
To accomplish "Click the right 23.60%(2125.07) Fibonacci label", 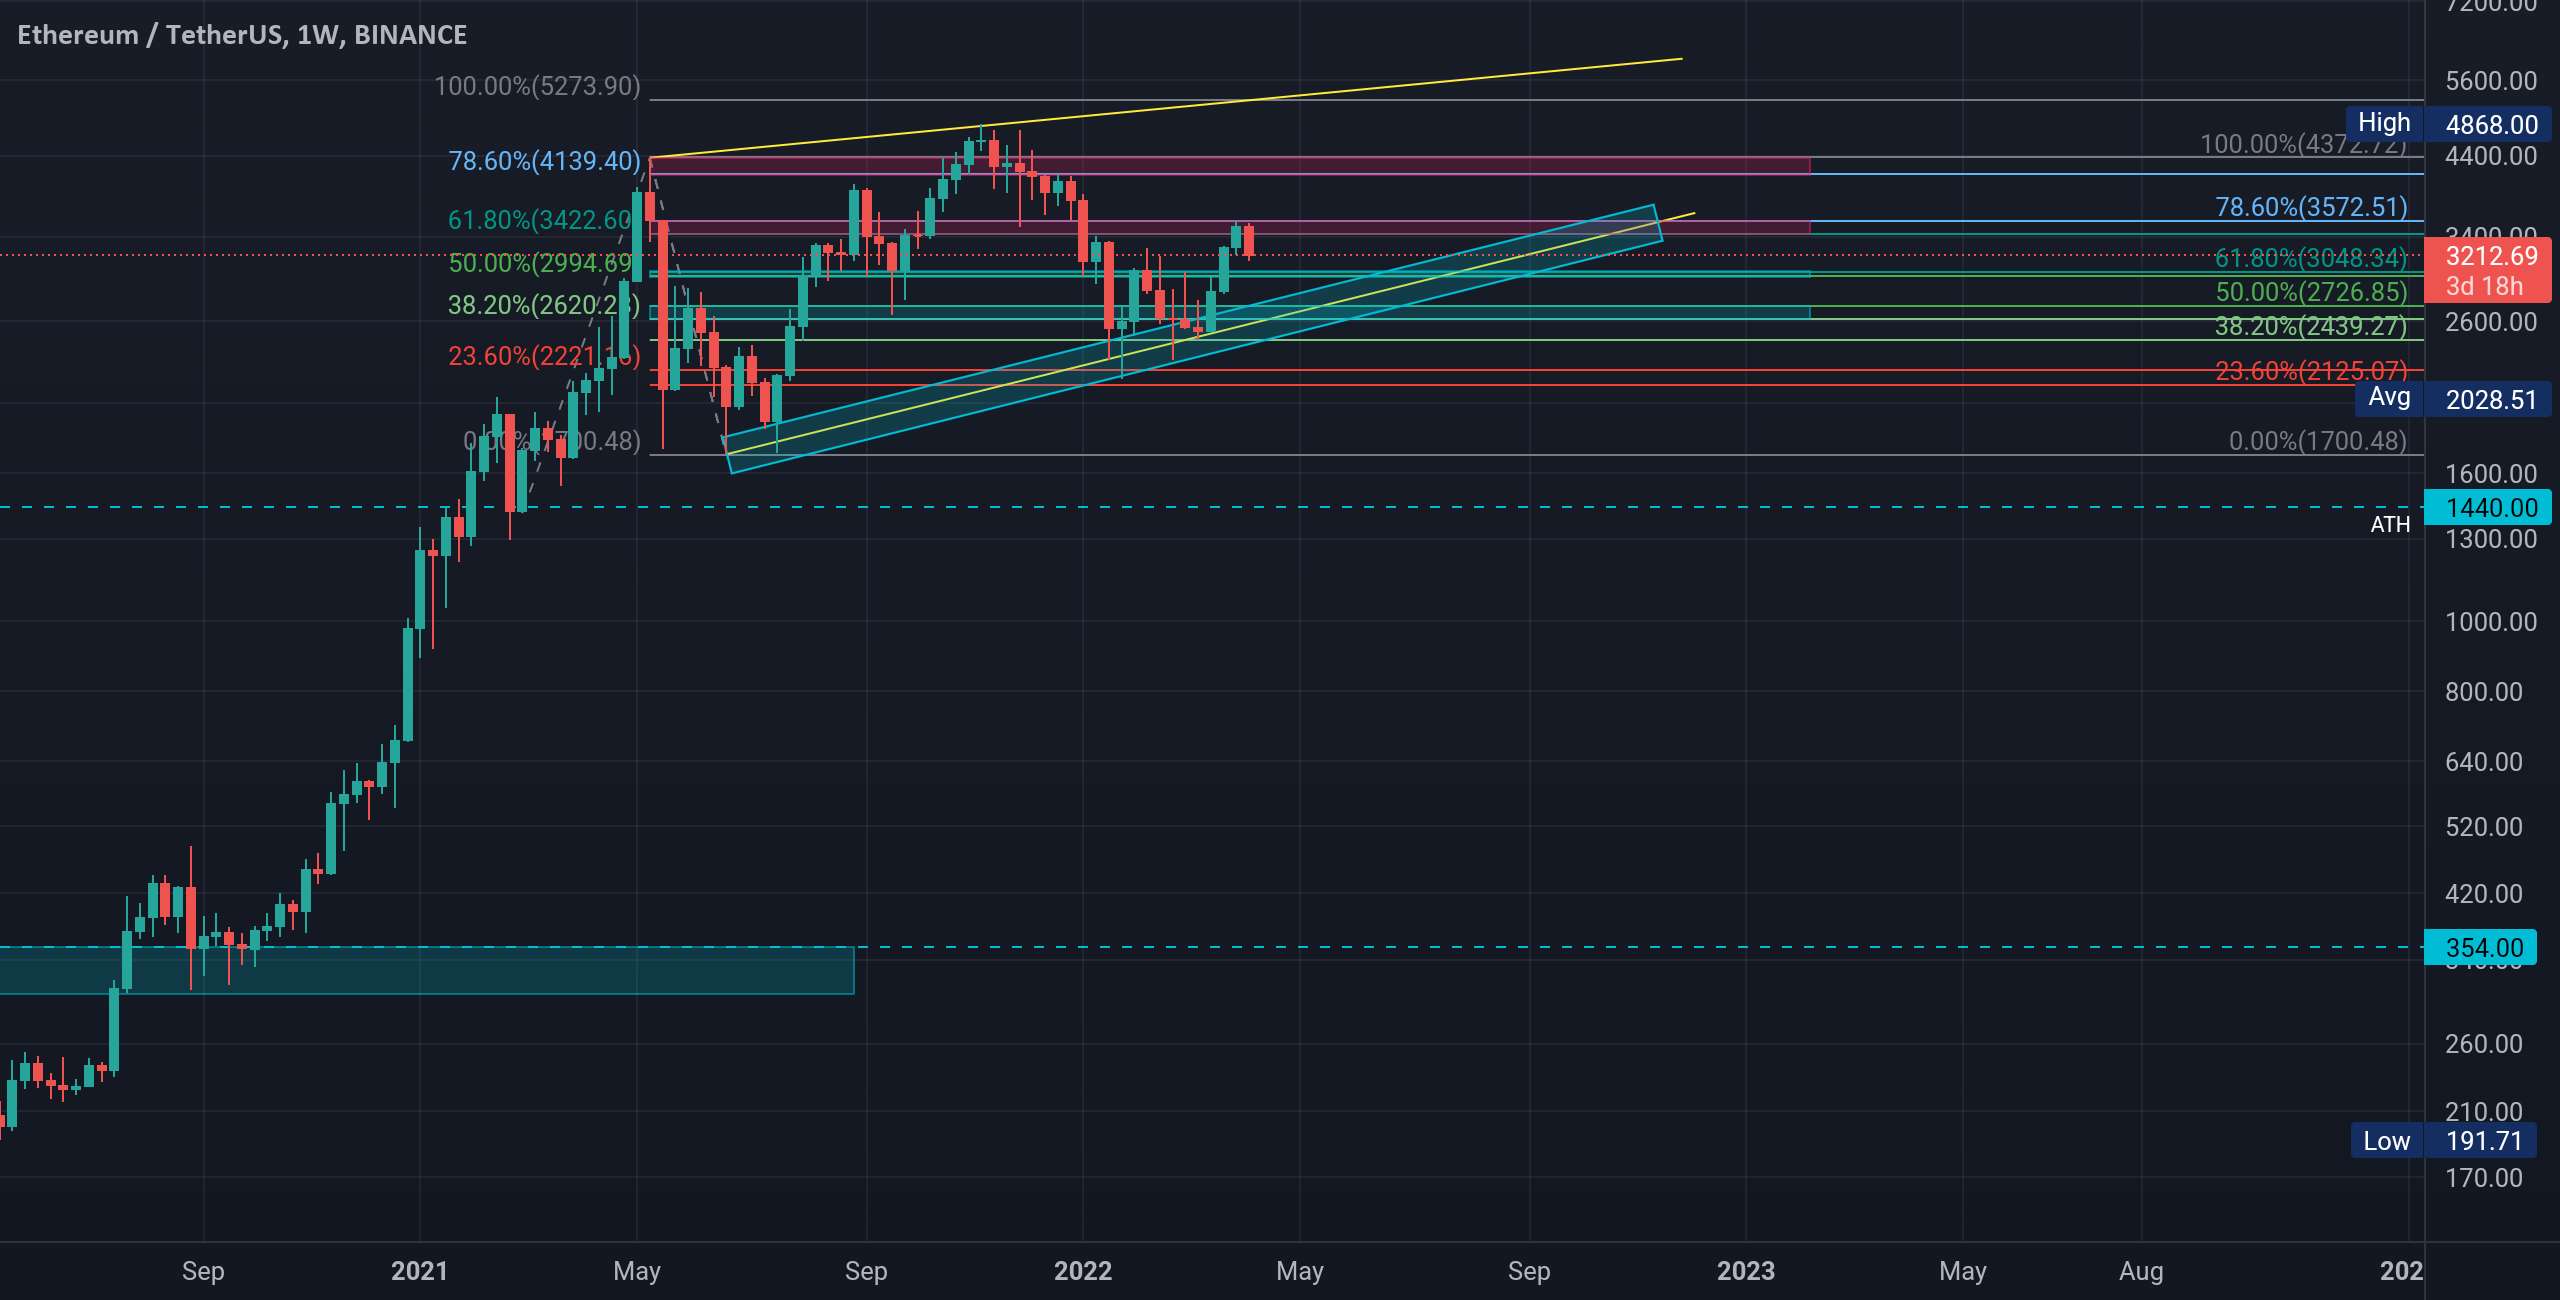I will click(x=2311, y=371).
